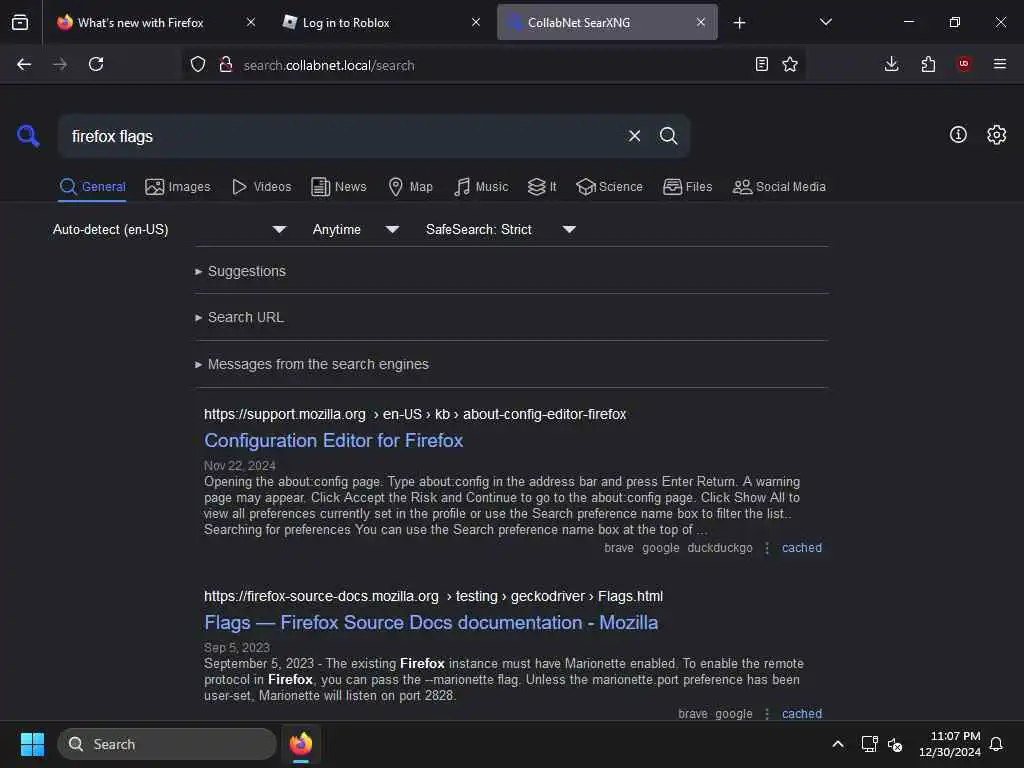
Task: Open notifications bell in taskbar
Action: point(997,744)
